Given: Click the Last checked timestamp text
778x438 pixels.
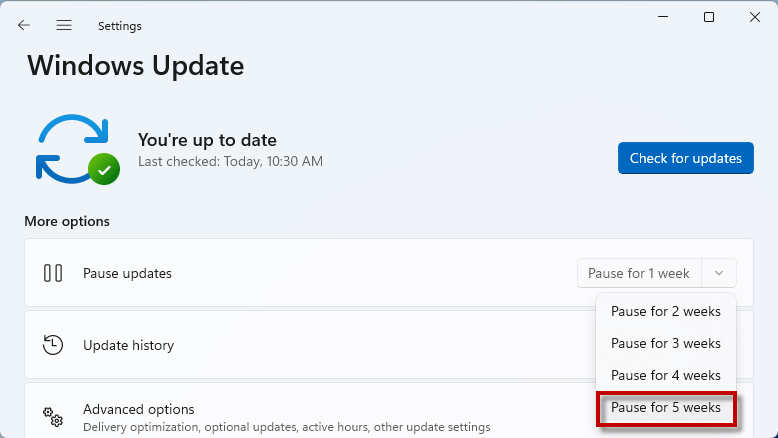Looking at the screenshot, I should 230,162.
